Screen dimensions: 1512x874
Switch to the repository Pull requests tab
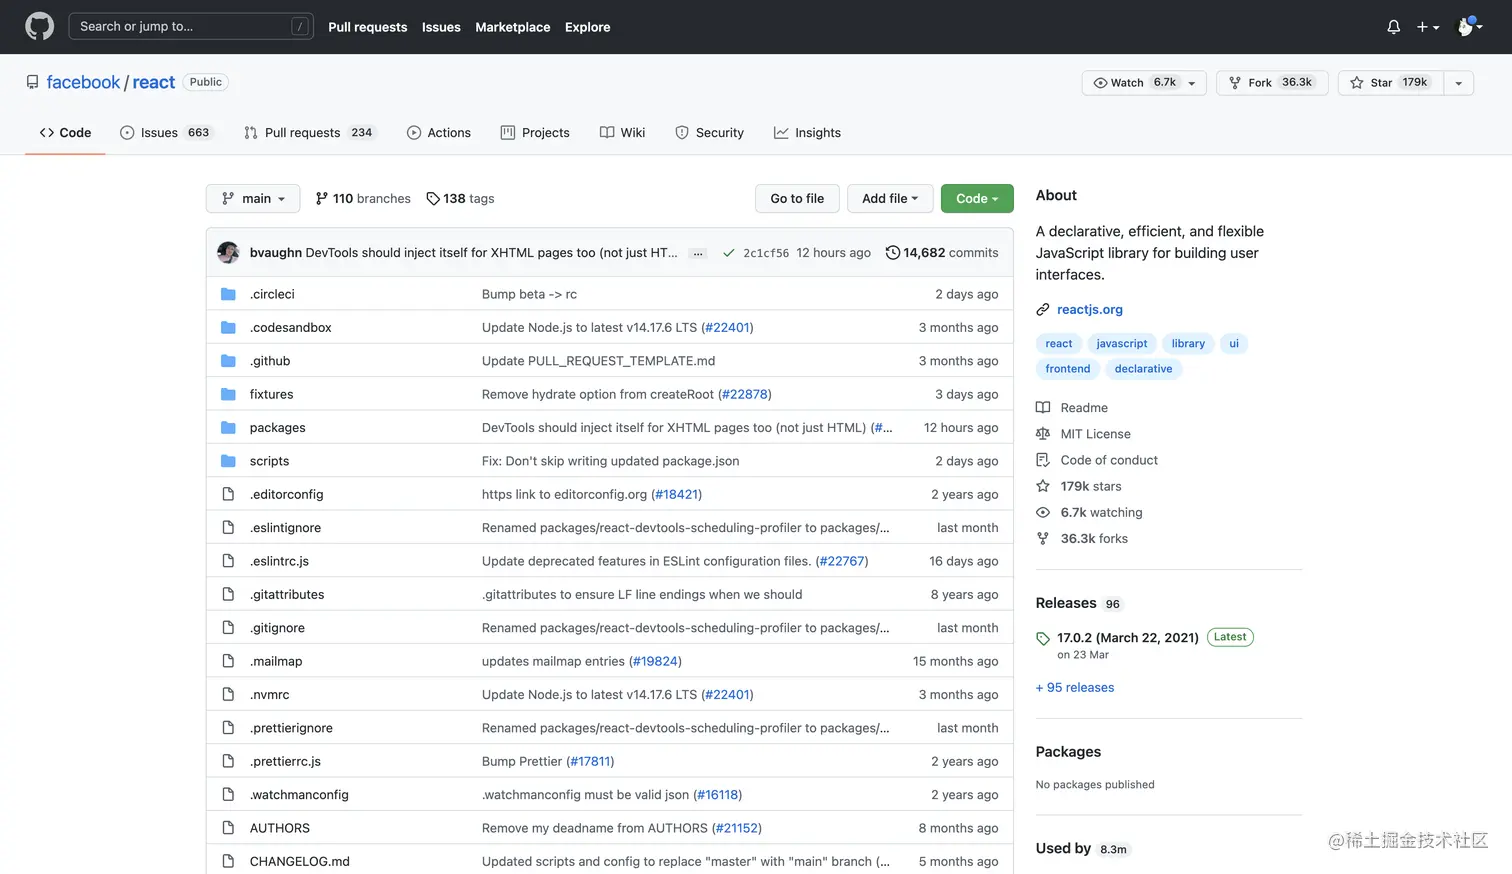pos(310,132)
